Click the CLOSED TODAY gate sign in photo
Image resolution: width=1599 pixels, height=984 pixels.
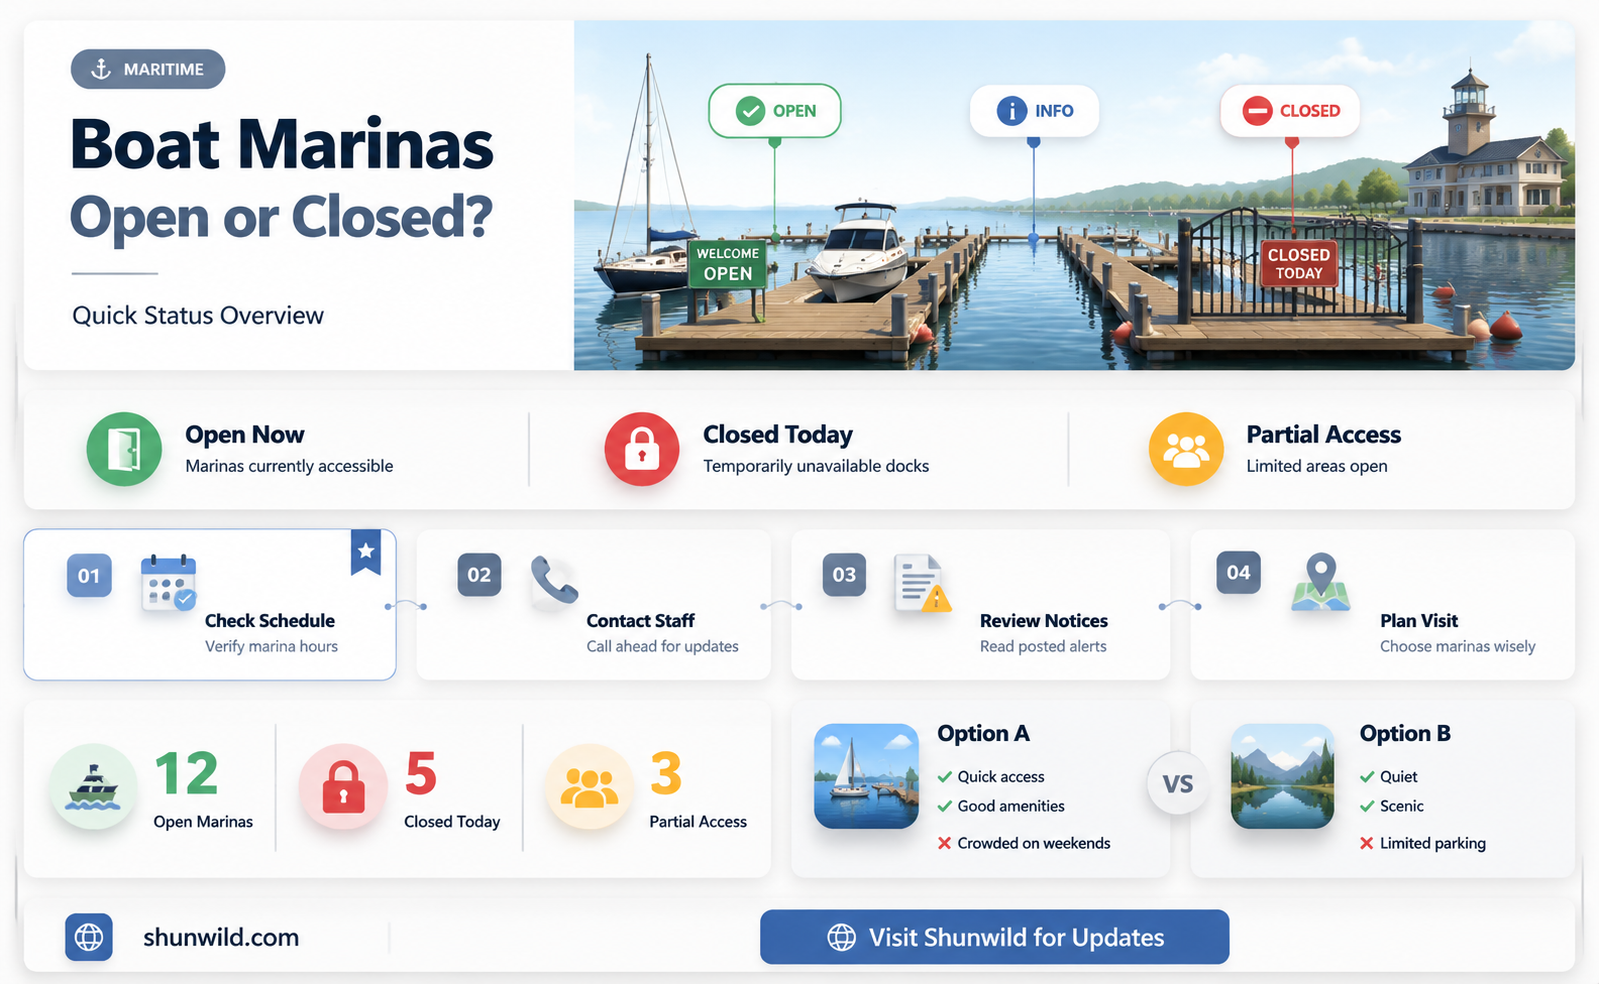click(1299, 264)
